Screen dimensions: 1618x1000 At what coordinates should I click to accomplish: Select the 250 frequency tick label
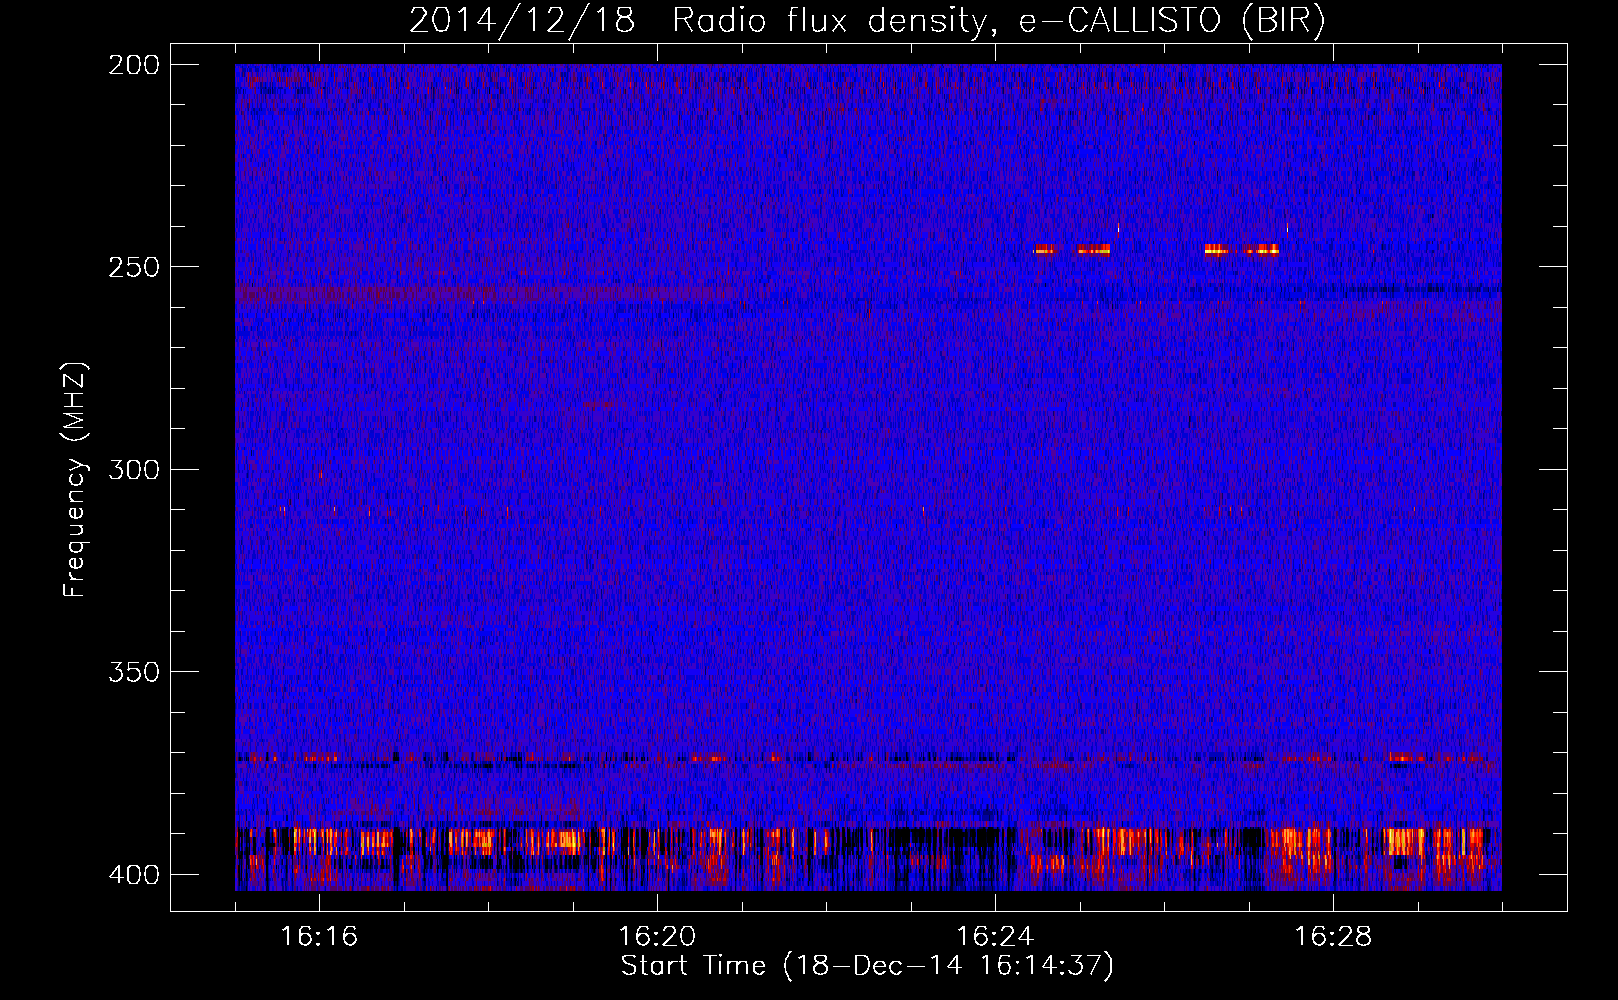tap(134, 267)
